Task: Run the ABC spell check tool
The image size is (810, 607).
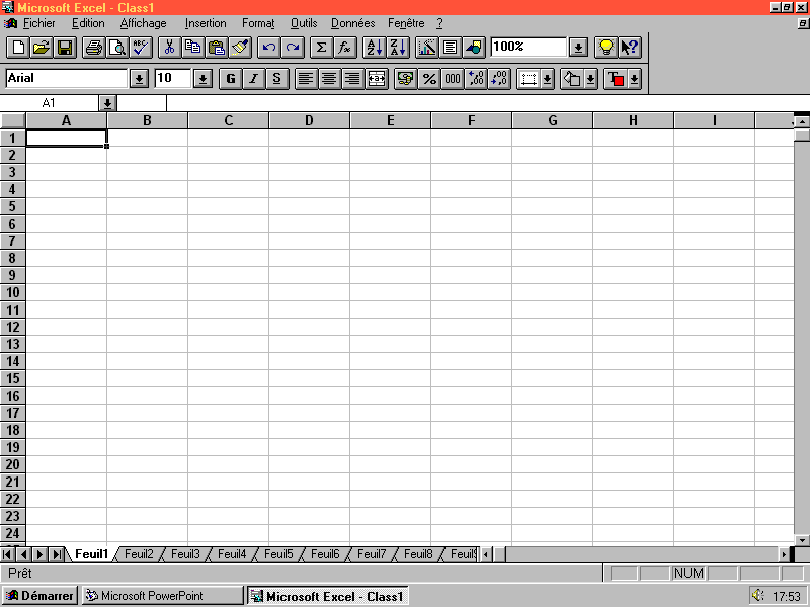Action: coord(141,48)
